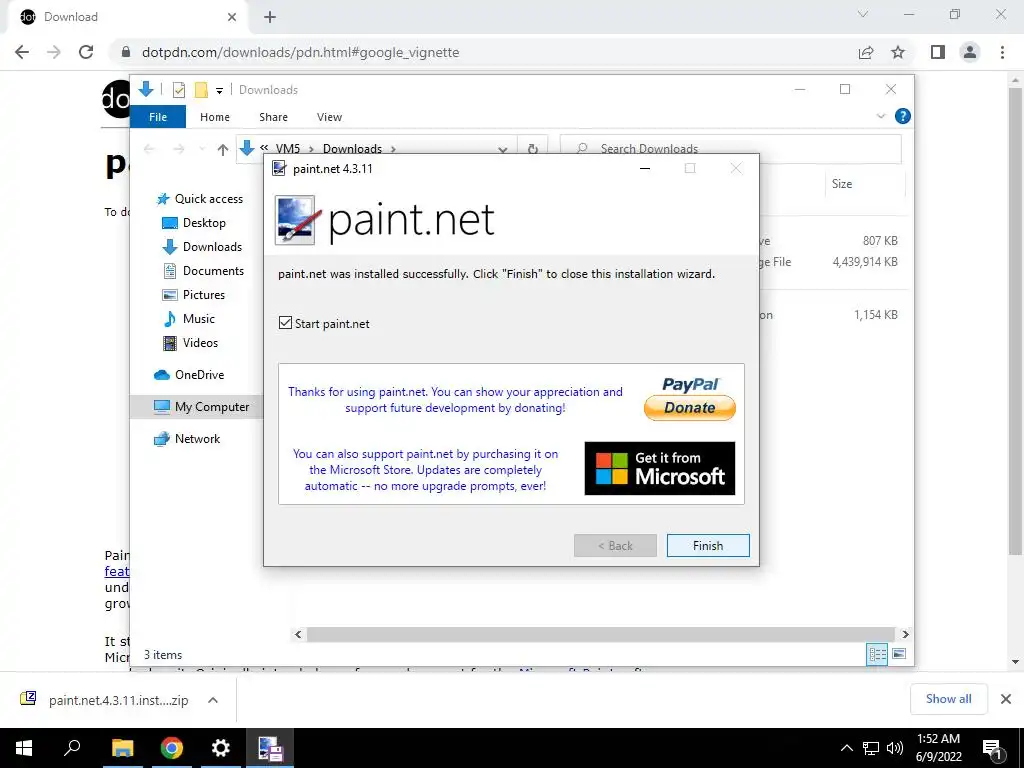Click the Chrome address bar URL
1024x768 pixels.
[300, 52]
